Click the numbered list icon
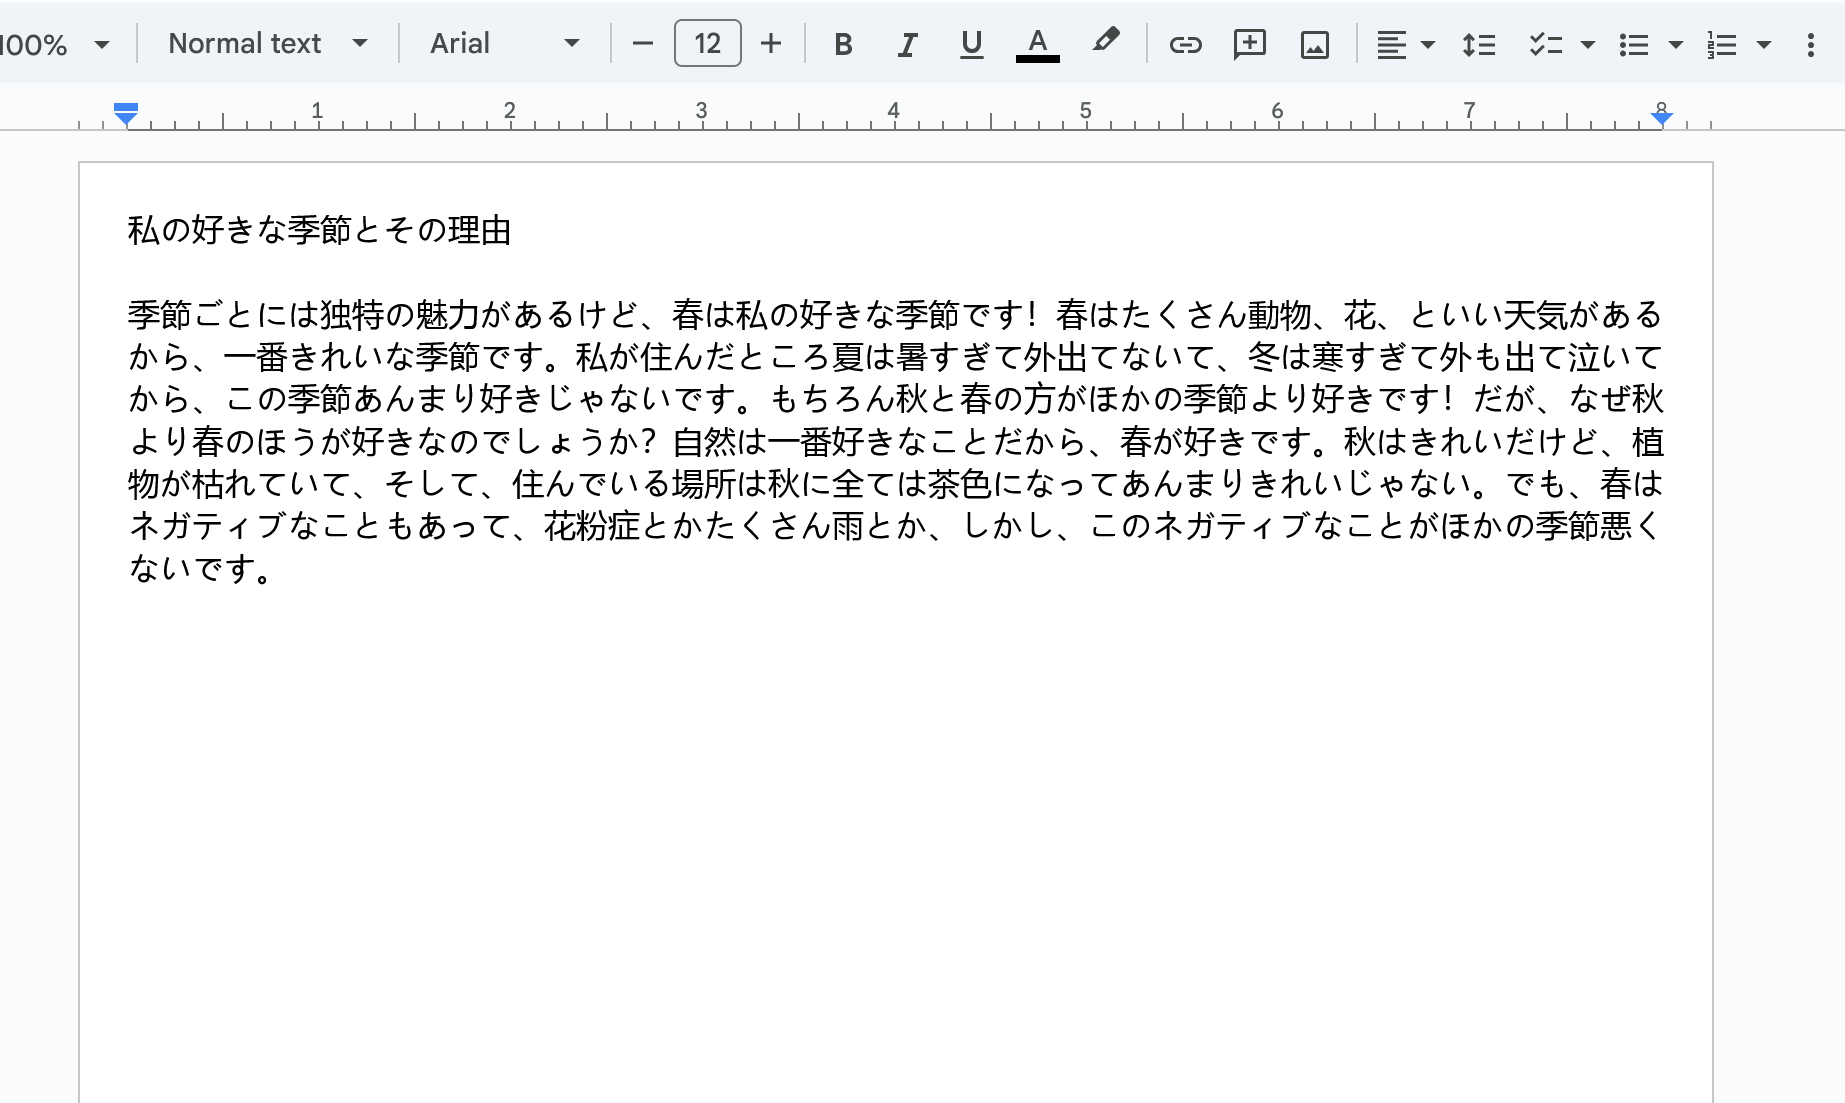1845x1103 pixels. point(1721,44)
